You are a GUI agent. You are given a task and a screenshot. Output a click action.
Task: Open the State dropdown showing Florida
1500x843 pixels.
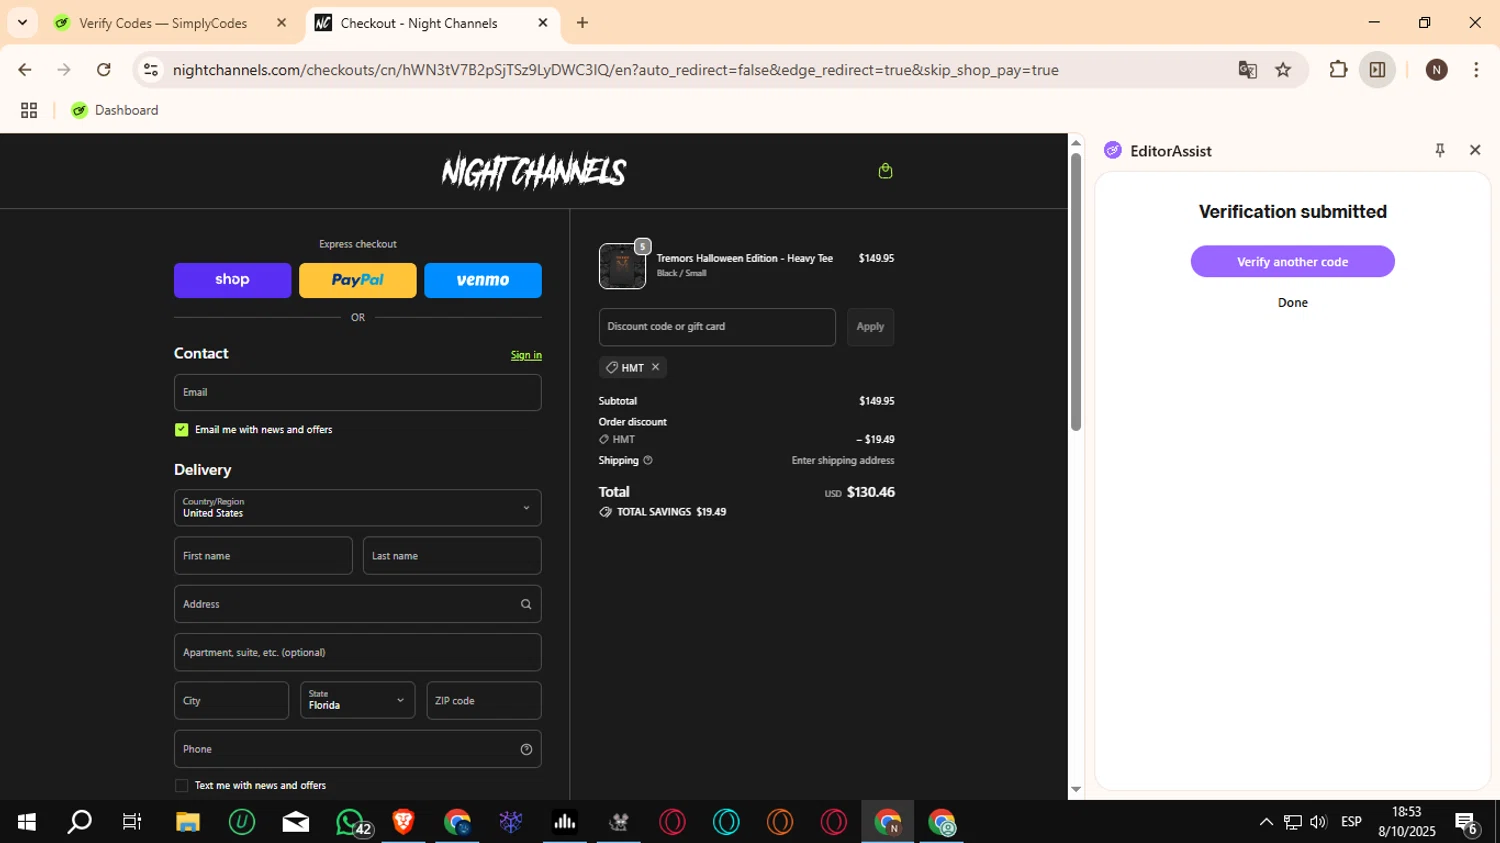pos(357,700)
